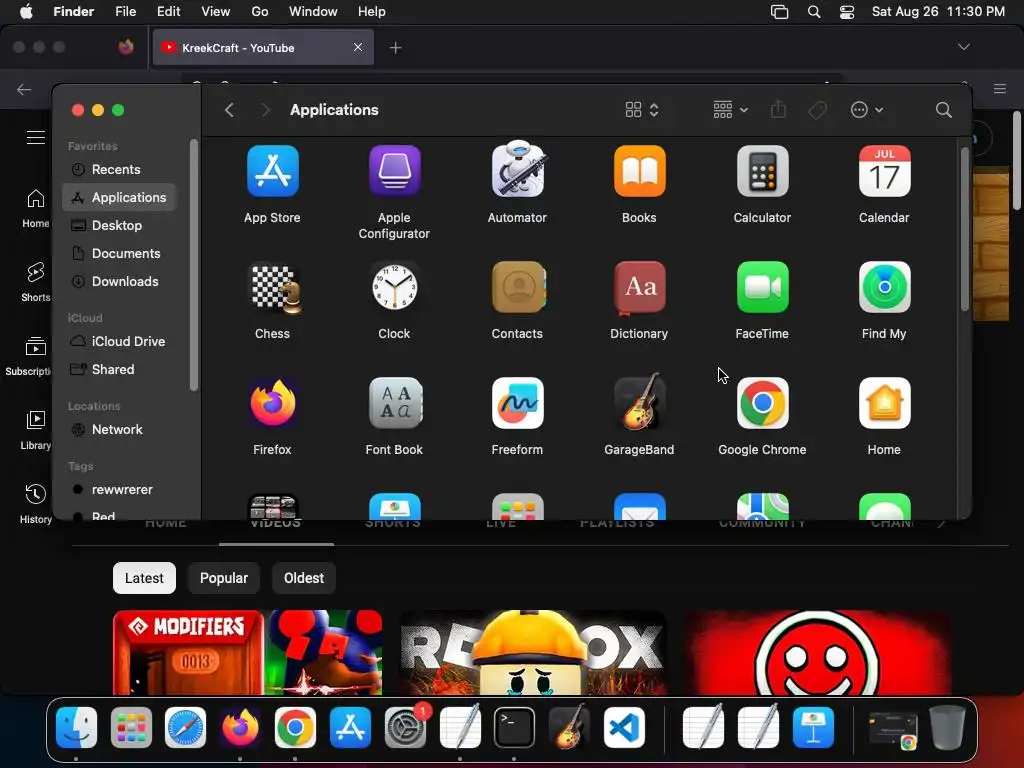Select the KreekCraft - YouTube browser tab

click(263, 48)
